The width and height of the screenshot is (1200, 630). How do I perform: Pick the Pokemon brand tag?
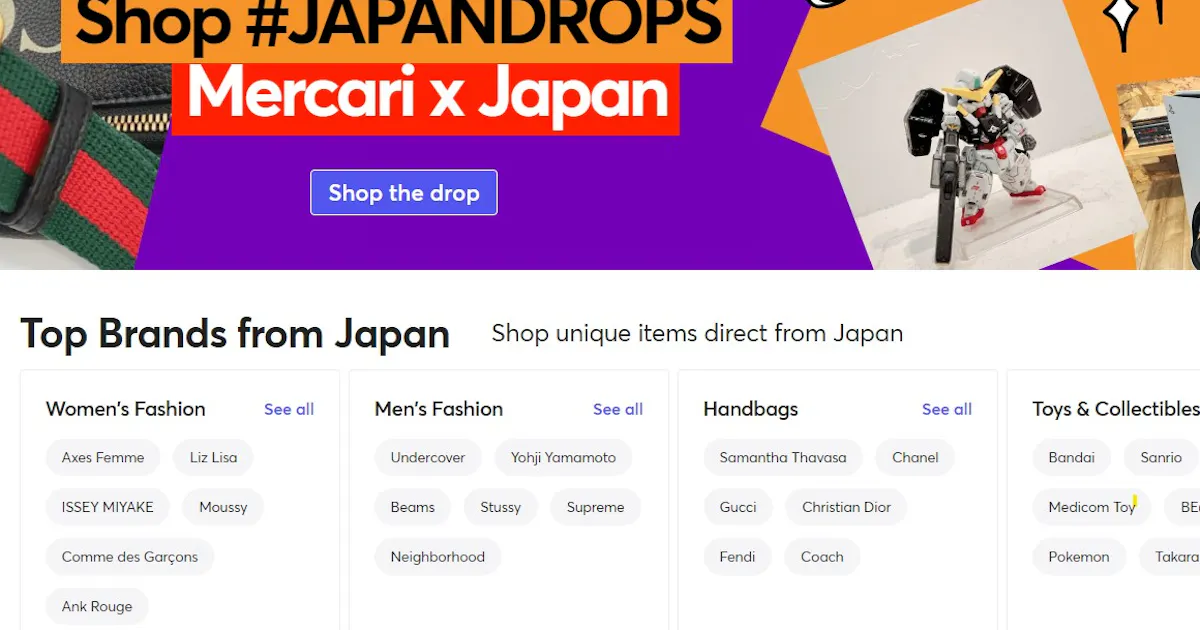(x=1079, y=557)
